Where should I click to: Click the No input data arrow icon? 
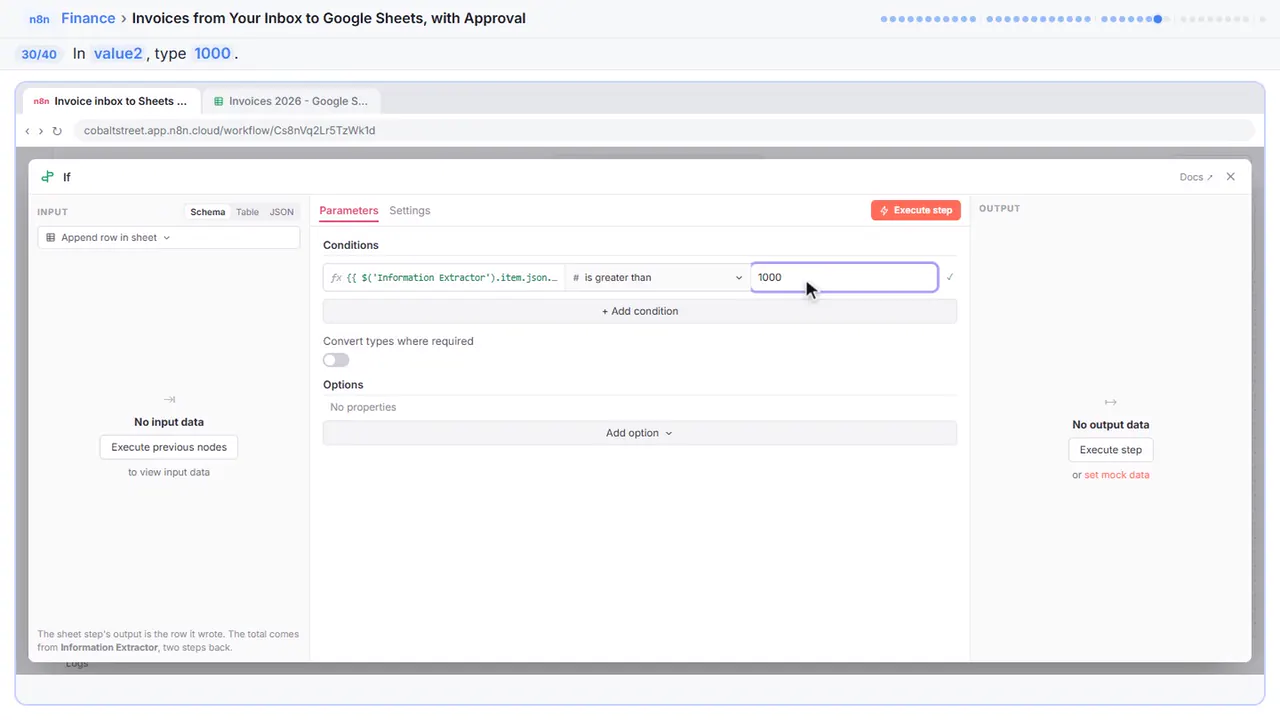[169, 400]
